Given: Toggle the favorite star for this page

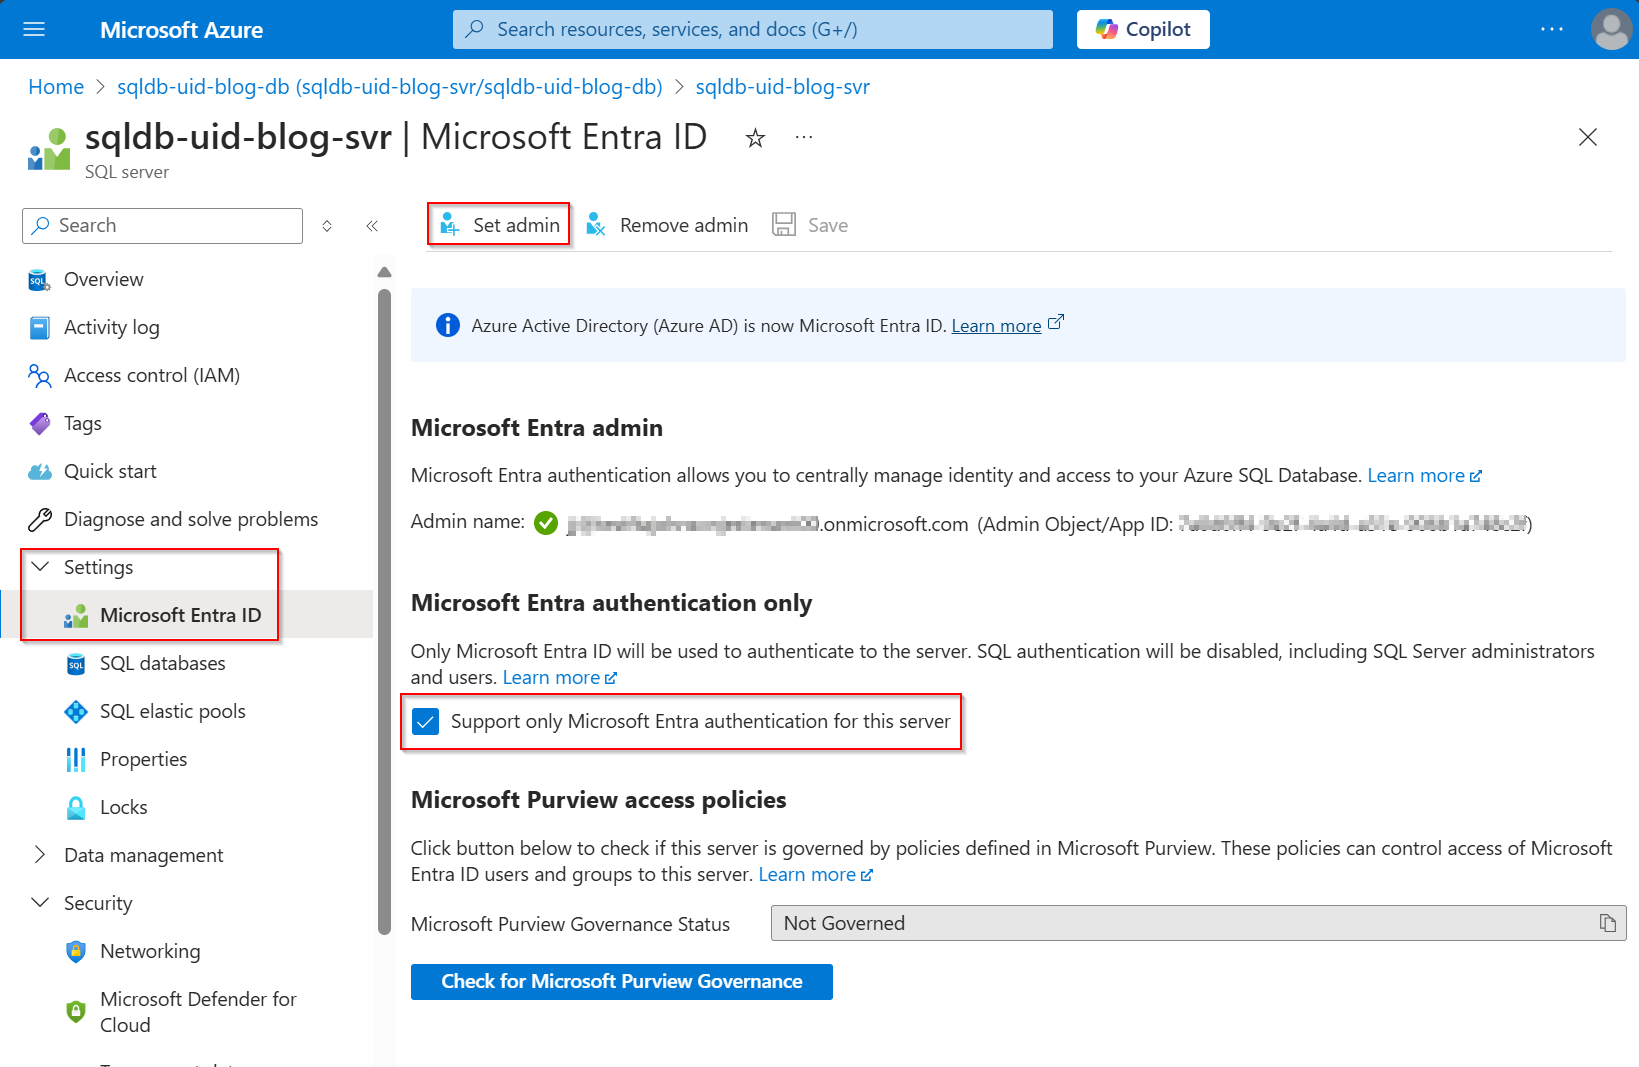Looking at the screenshot, I should (755, 137).
